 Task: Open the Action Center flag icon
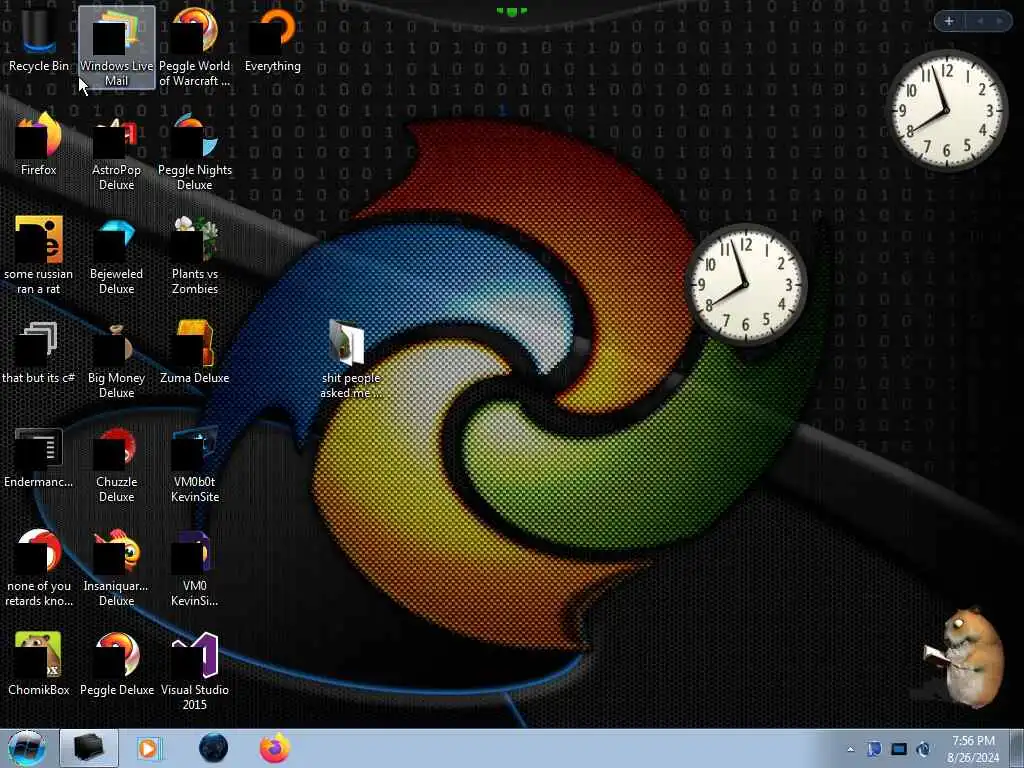[x=874, y=749]
